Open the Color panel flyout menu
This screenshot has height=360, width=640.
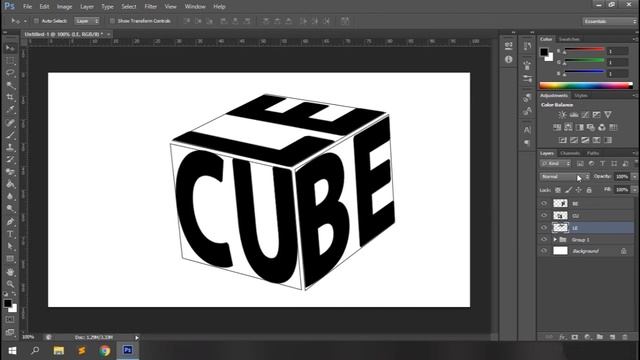click(x=635, y=39)
